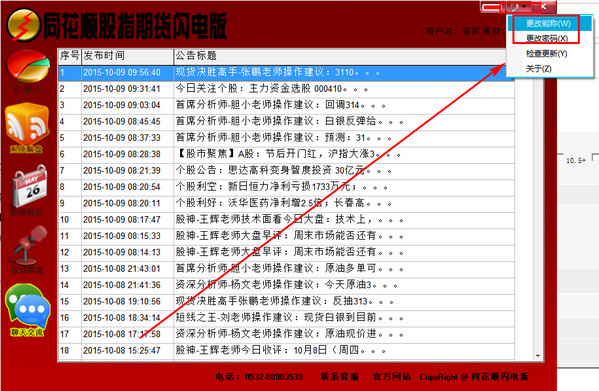This screenshot has width=599, height=391.
Task: Click timestamp 2015-10-08 21:43:01
Action: 122,269
